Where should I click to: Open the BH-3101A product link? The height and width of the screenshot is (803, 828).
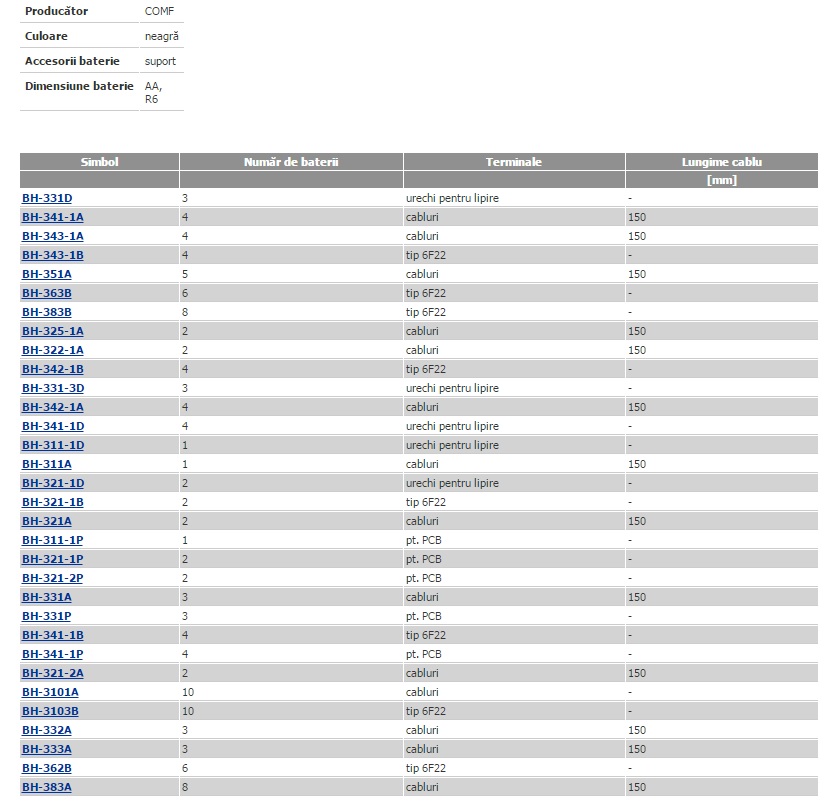click(x=50, y=692)
